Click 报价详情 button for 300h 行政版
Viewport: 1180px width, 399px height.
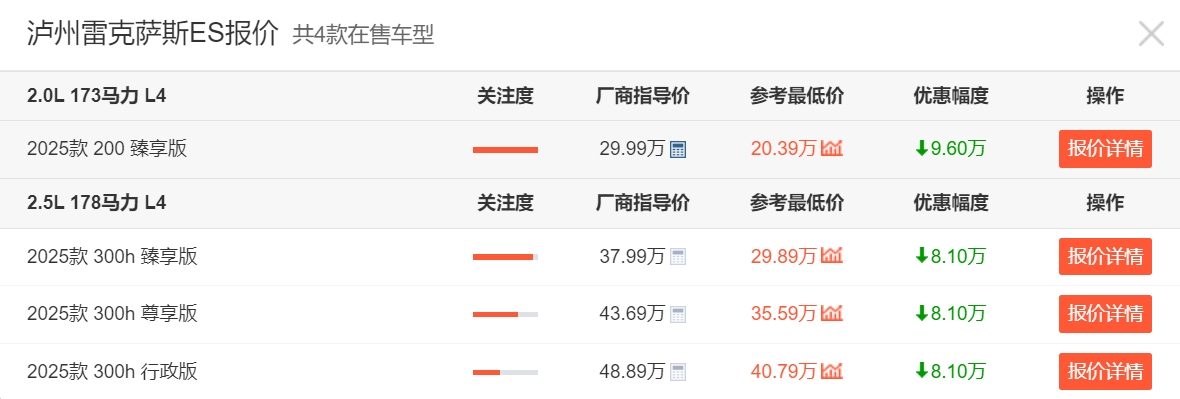(1105, 371)
